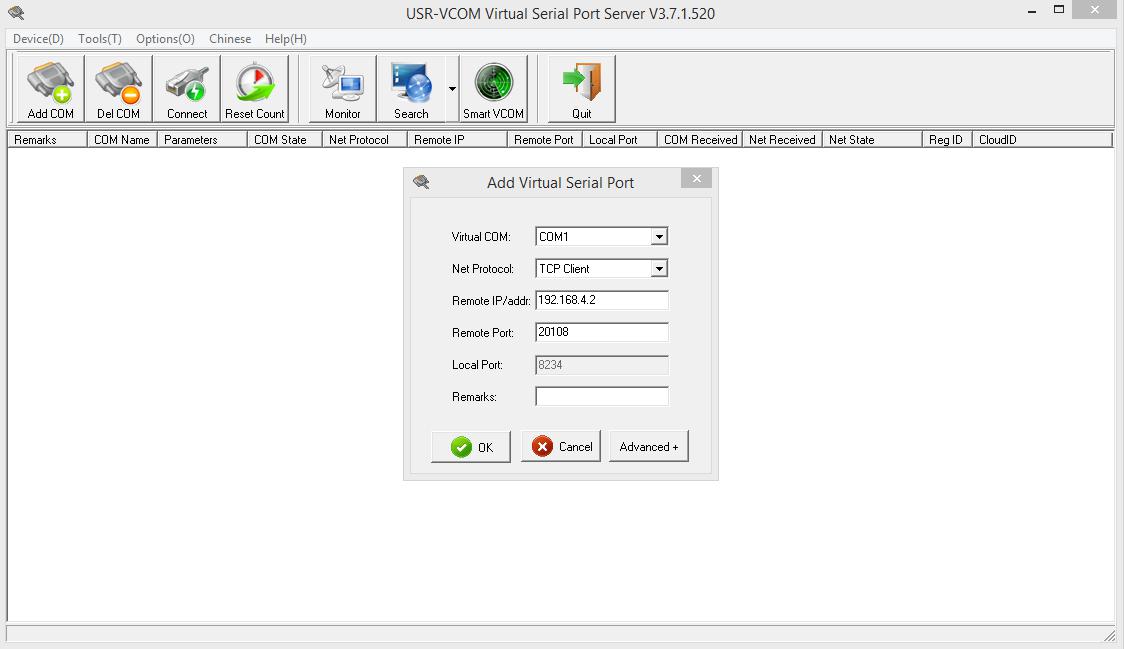The height and width of the screenshot is (649, 1124).
Task: Click the Quit toolbar icon
Action: 581,89
